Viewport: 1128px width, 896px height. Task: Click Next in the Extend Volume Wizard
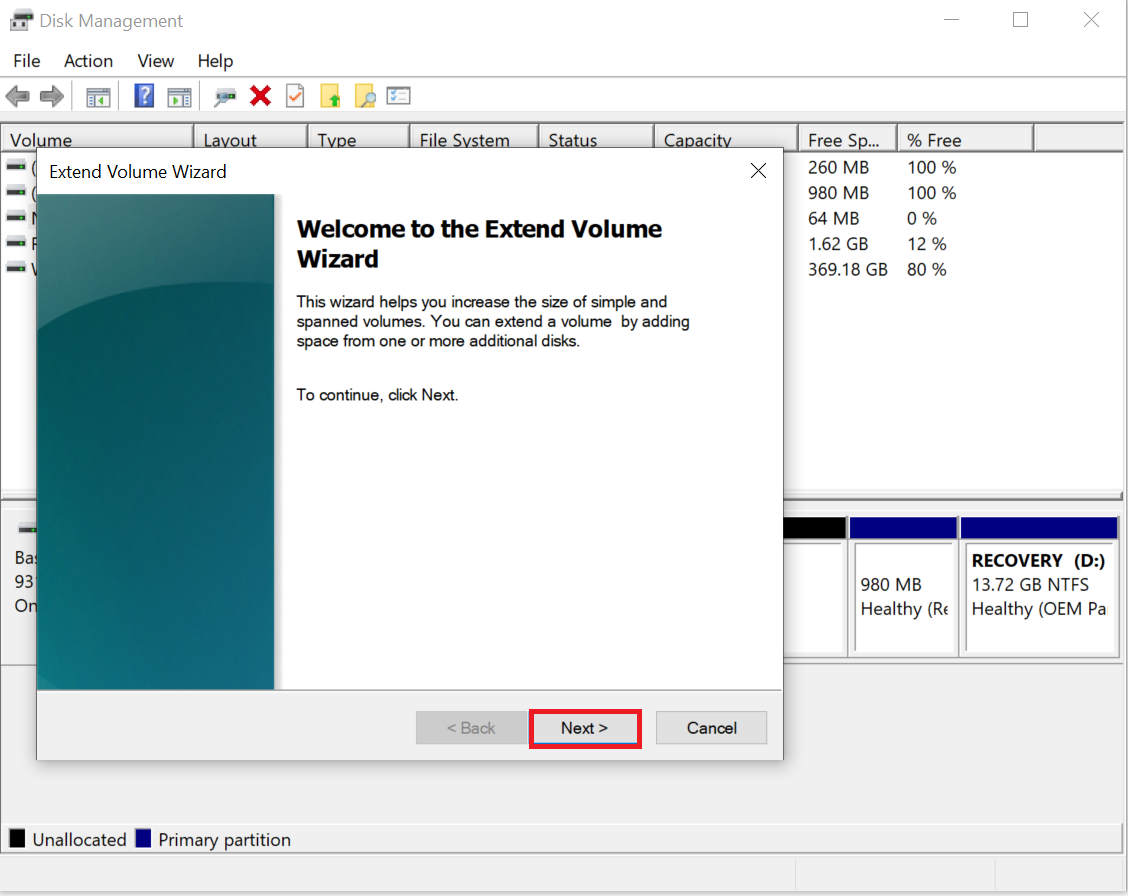pos(585,727)
